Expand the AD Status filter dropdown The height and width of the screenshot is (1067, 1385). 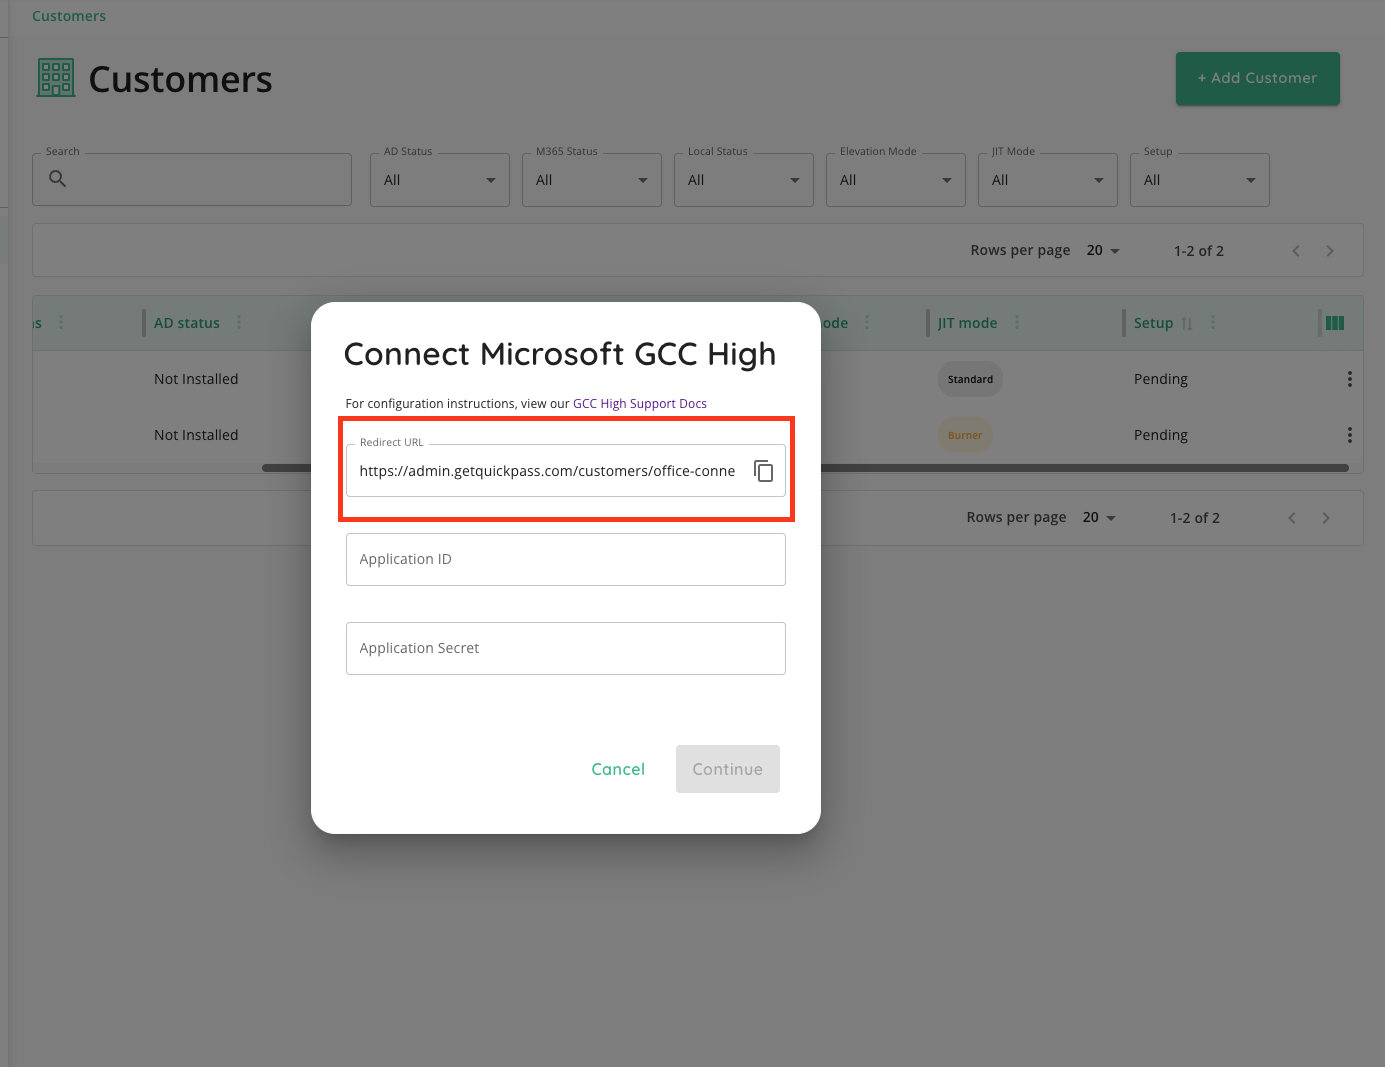point(440,180)
